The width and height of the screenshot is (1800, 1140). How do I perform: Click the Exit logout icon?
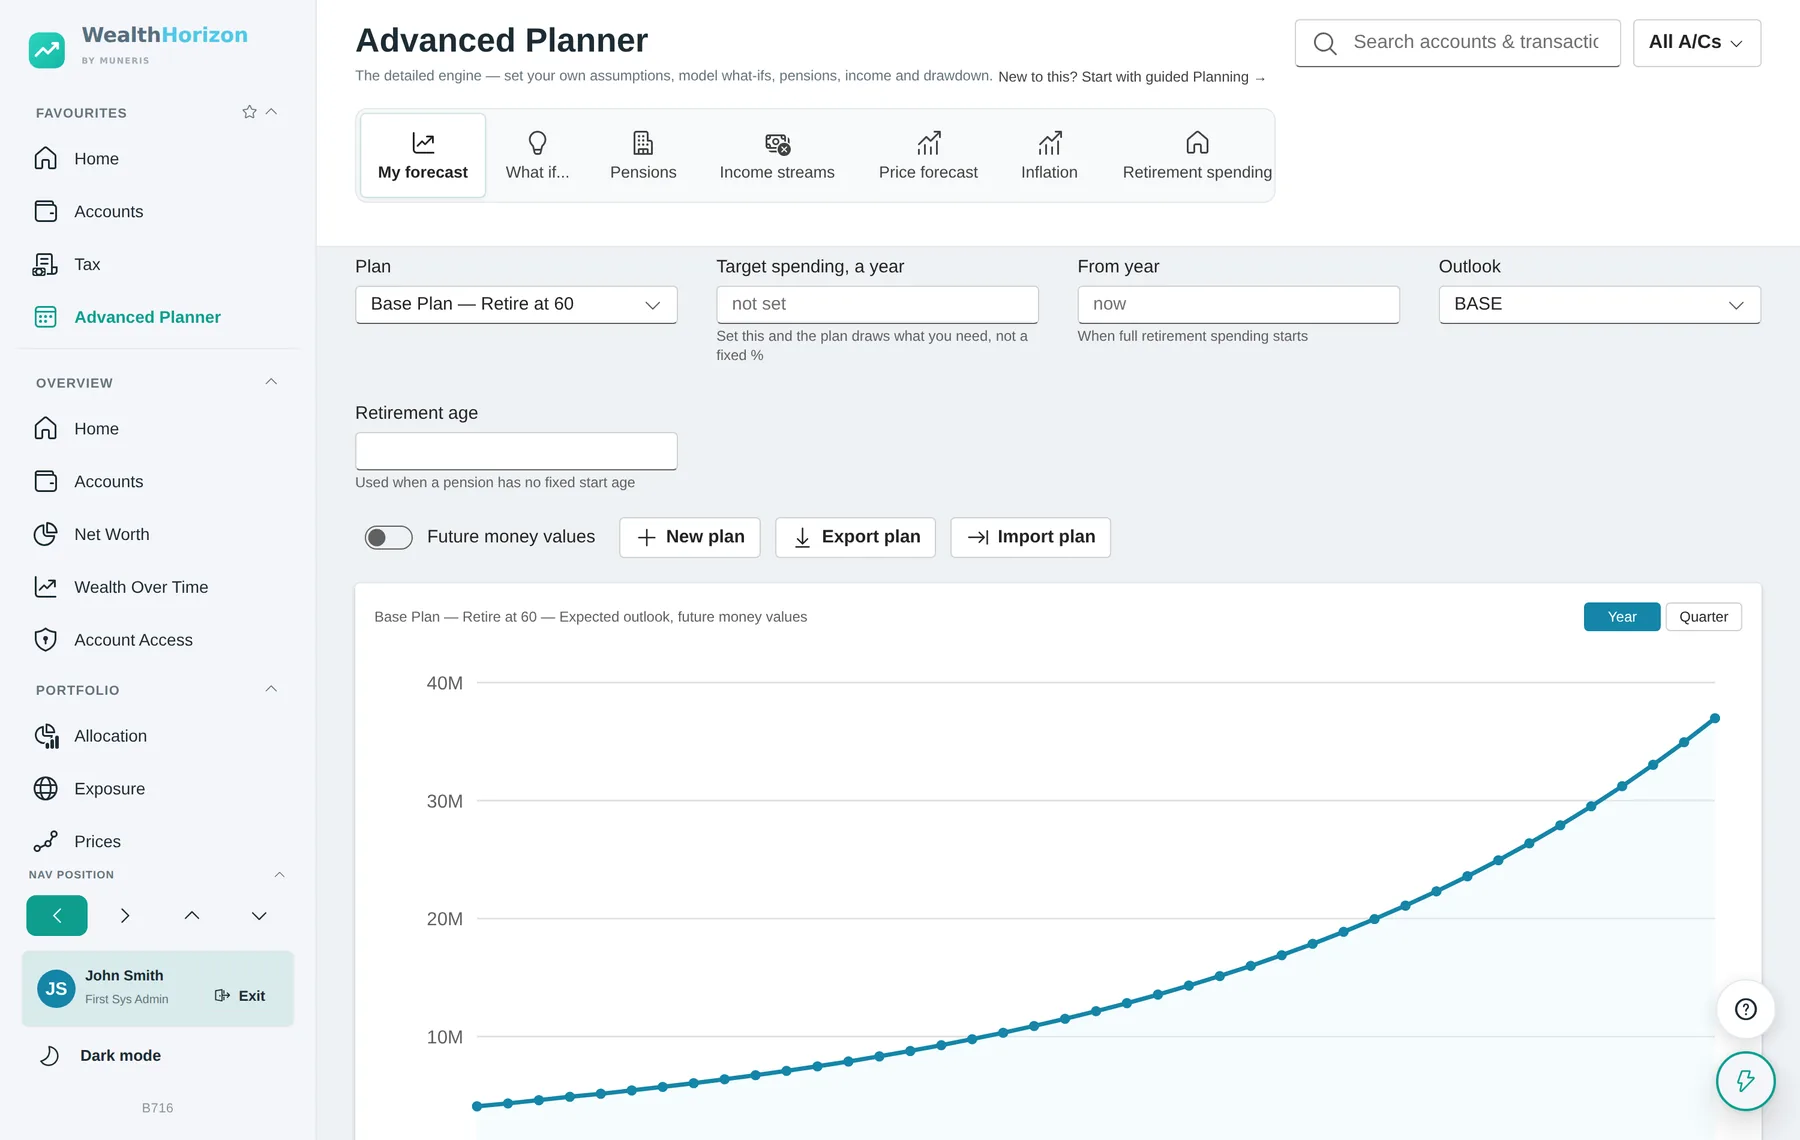pos(222,996)
